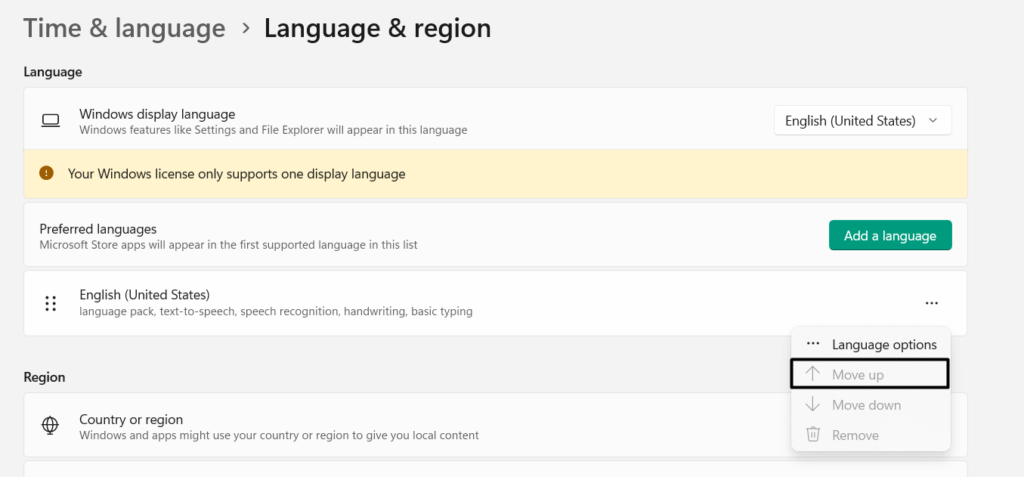
Task: Choose Remove from the language menu
Action: (x=855, y=435)
